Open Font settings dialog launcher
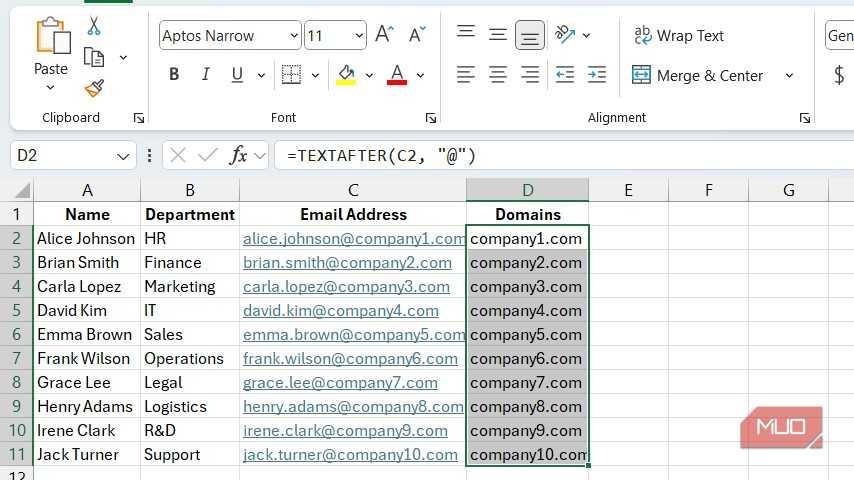 pos(431,118)
